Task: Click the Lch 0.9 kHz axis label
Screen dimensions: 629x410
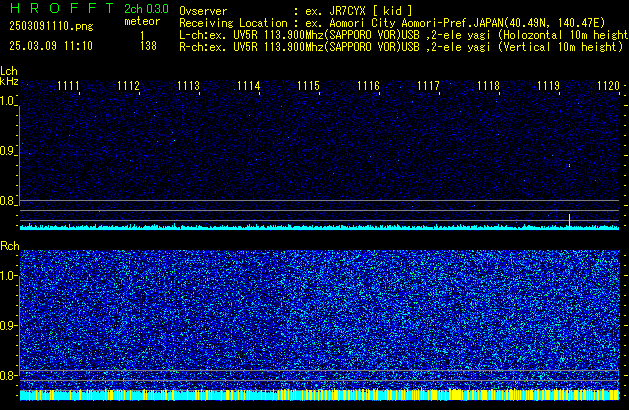Action: (x=7, y=151)
